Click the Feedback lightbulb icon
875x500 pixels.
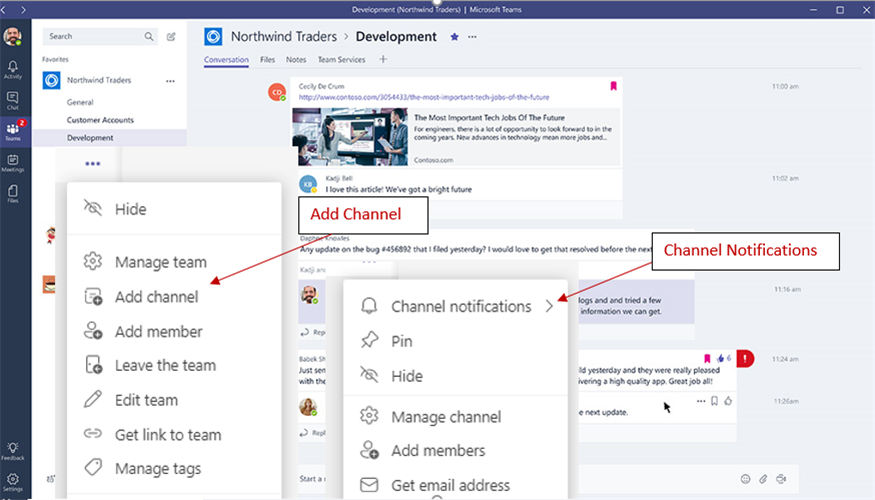13,451
